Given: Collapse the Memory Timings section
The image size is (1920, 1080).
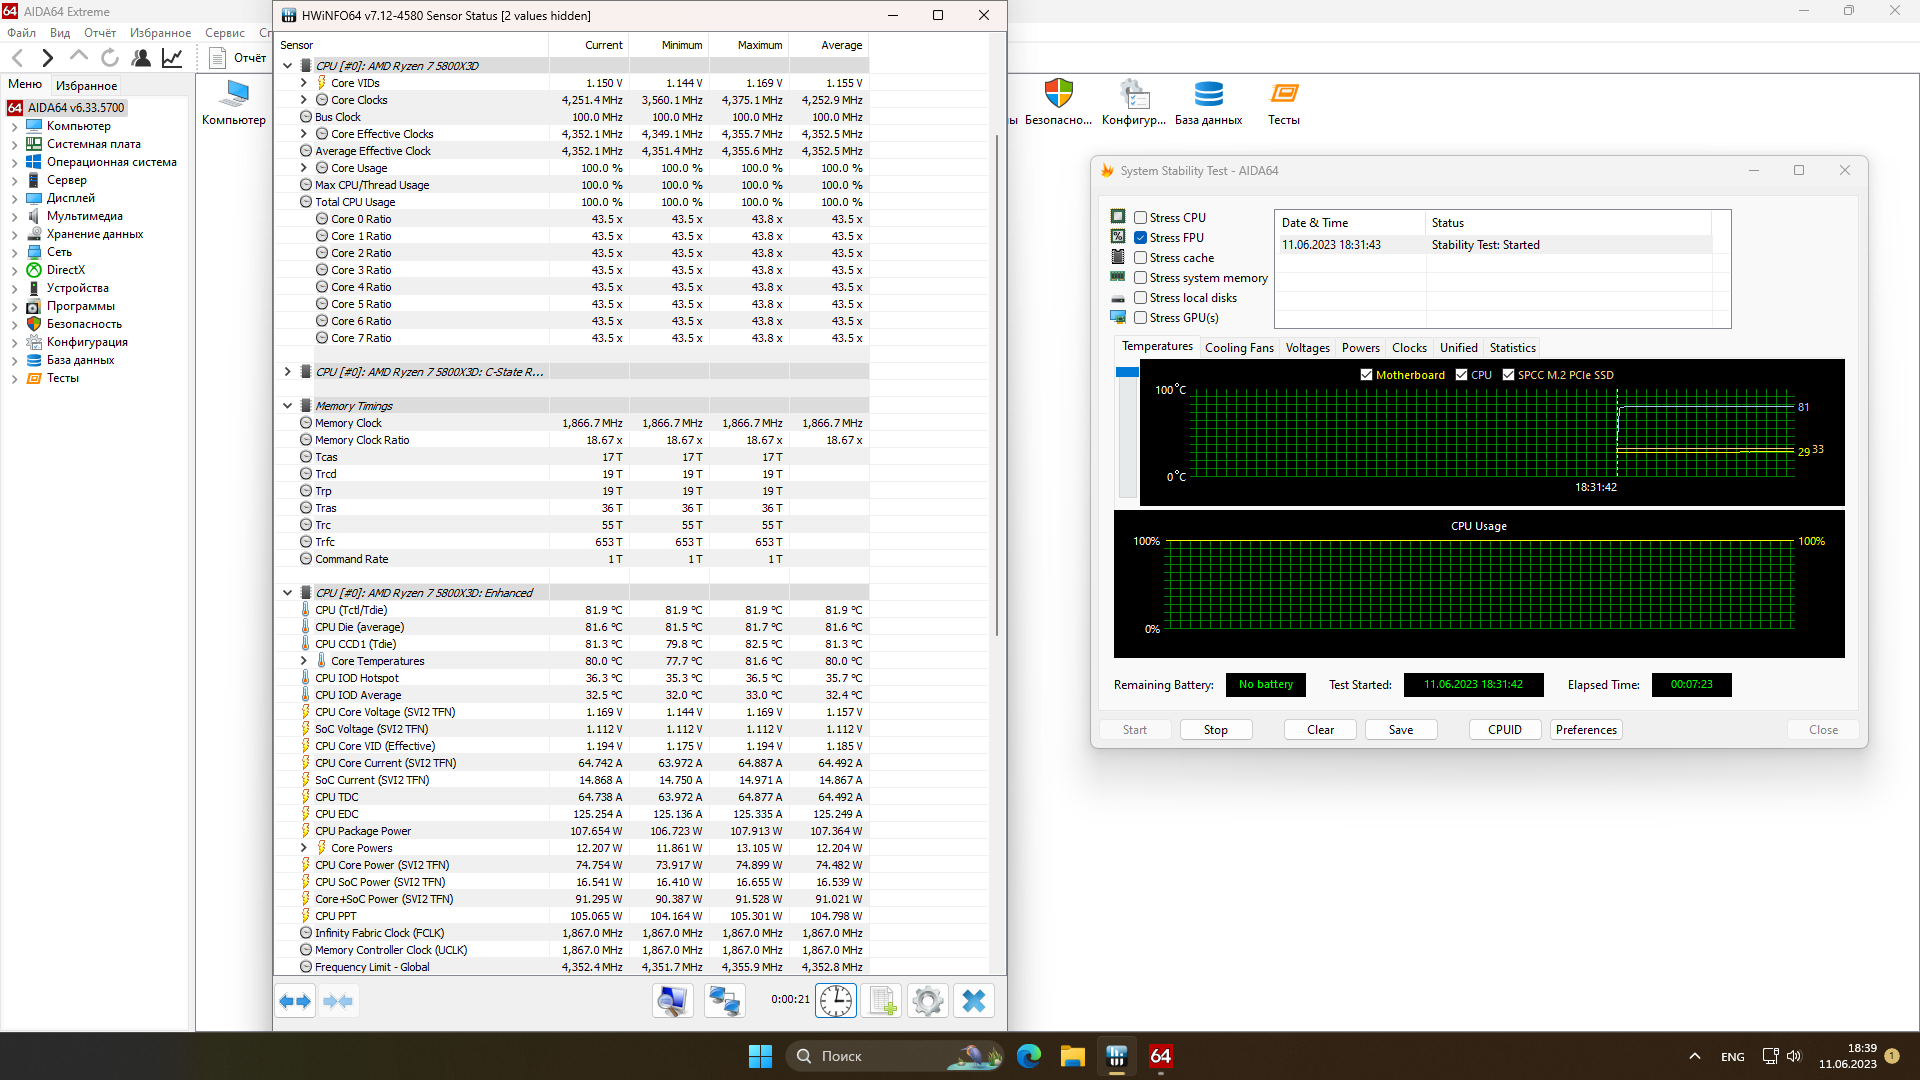Looking at the screenshot, I should 287,406.
